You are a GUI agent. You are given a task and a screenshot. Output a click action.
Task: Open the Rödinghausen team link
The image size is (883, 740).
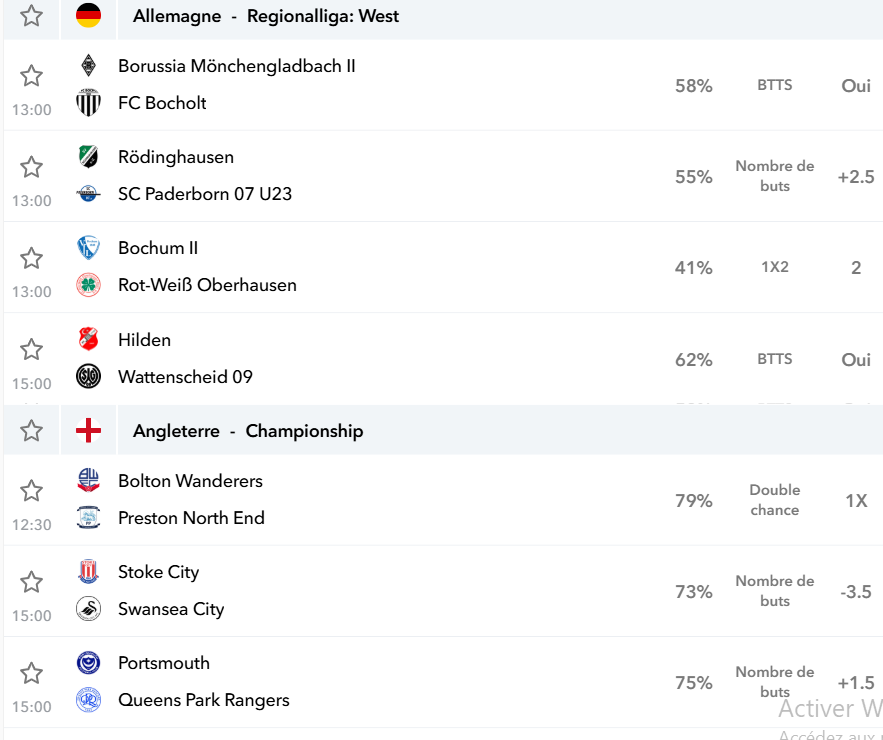pos(176,157)
